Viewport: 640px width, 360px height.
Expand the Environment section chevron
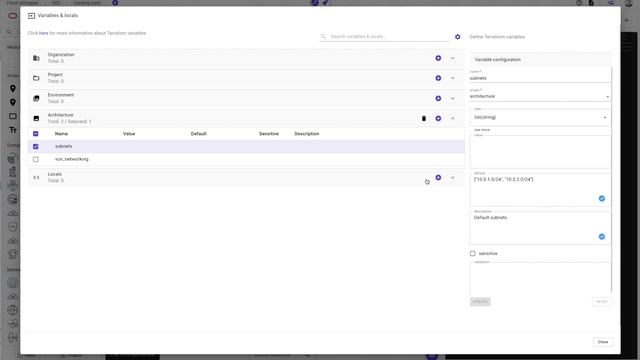tap(453, 98)
